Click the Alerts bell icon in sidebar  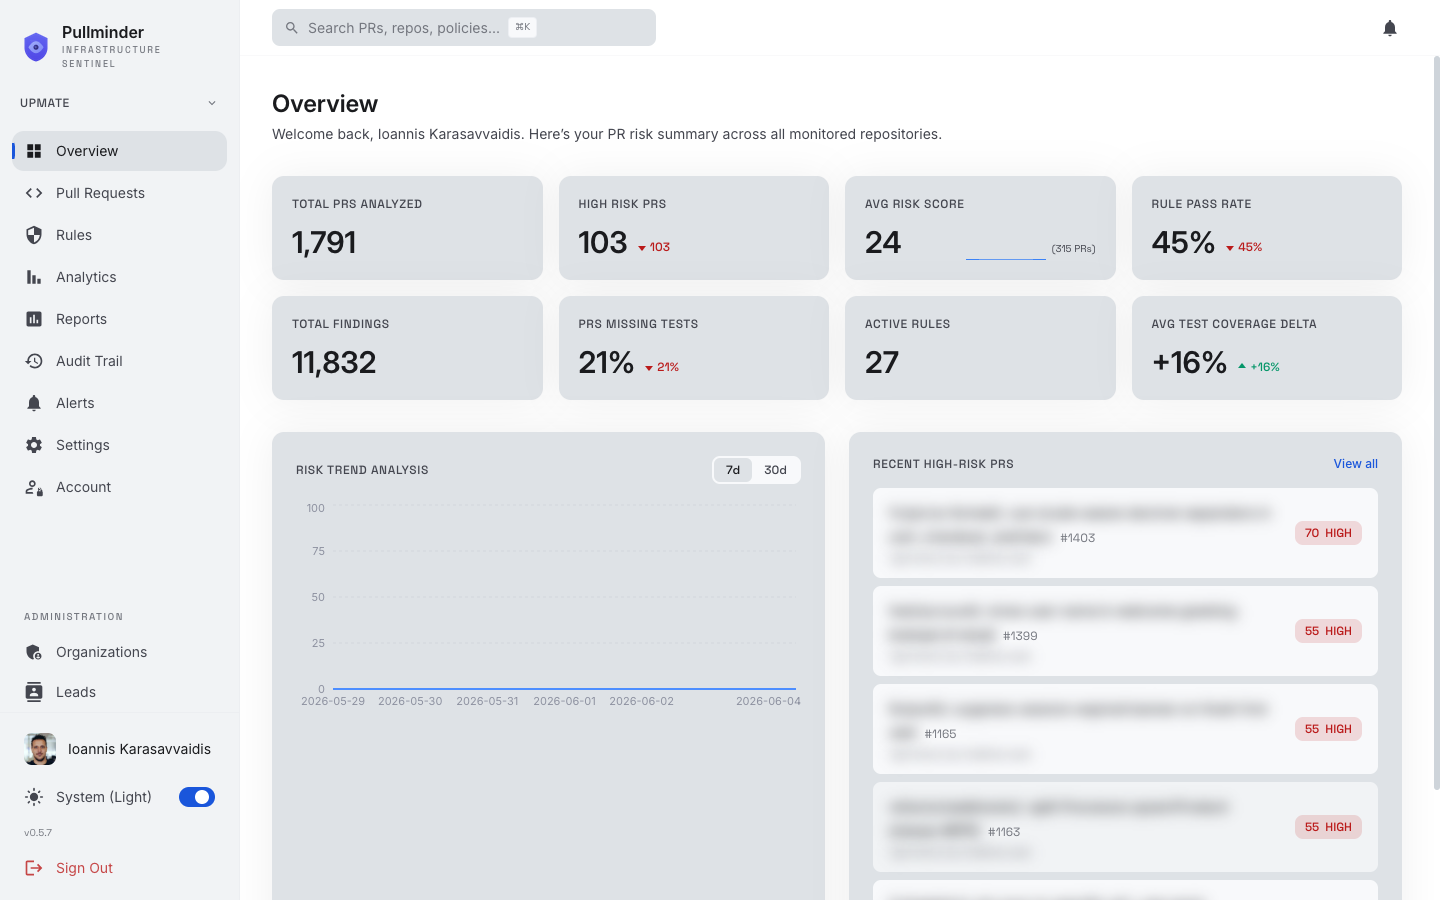point(34,403)
